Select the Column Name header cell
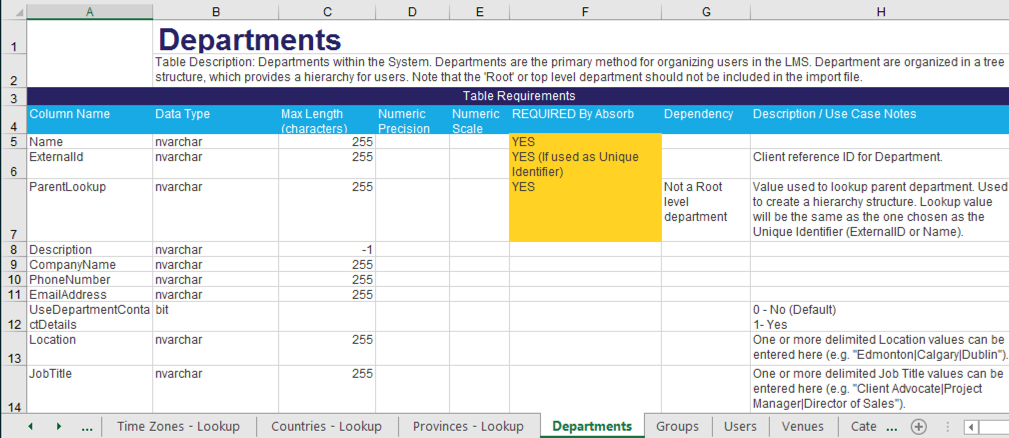This screenshot has width=1009, height=438. [89, 119]
